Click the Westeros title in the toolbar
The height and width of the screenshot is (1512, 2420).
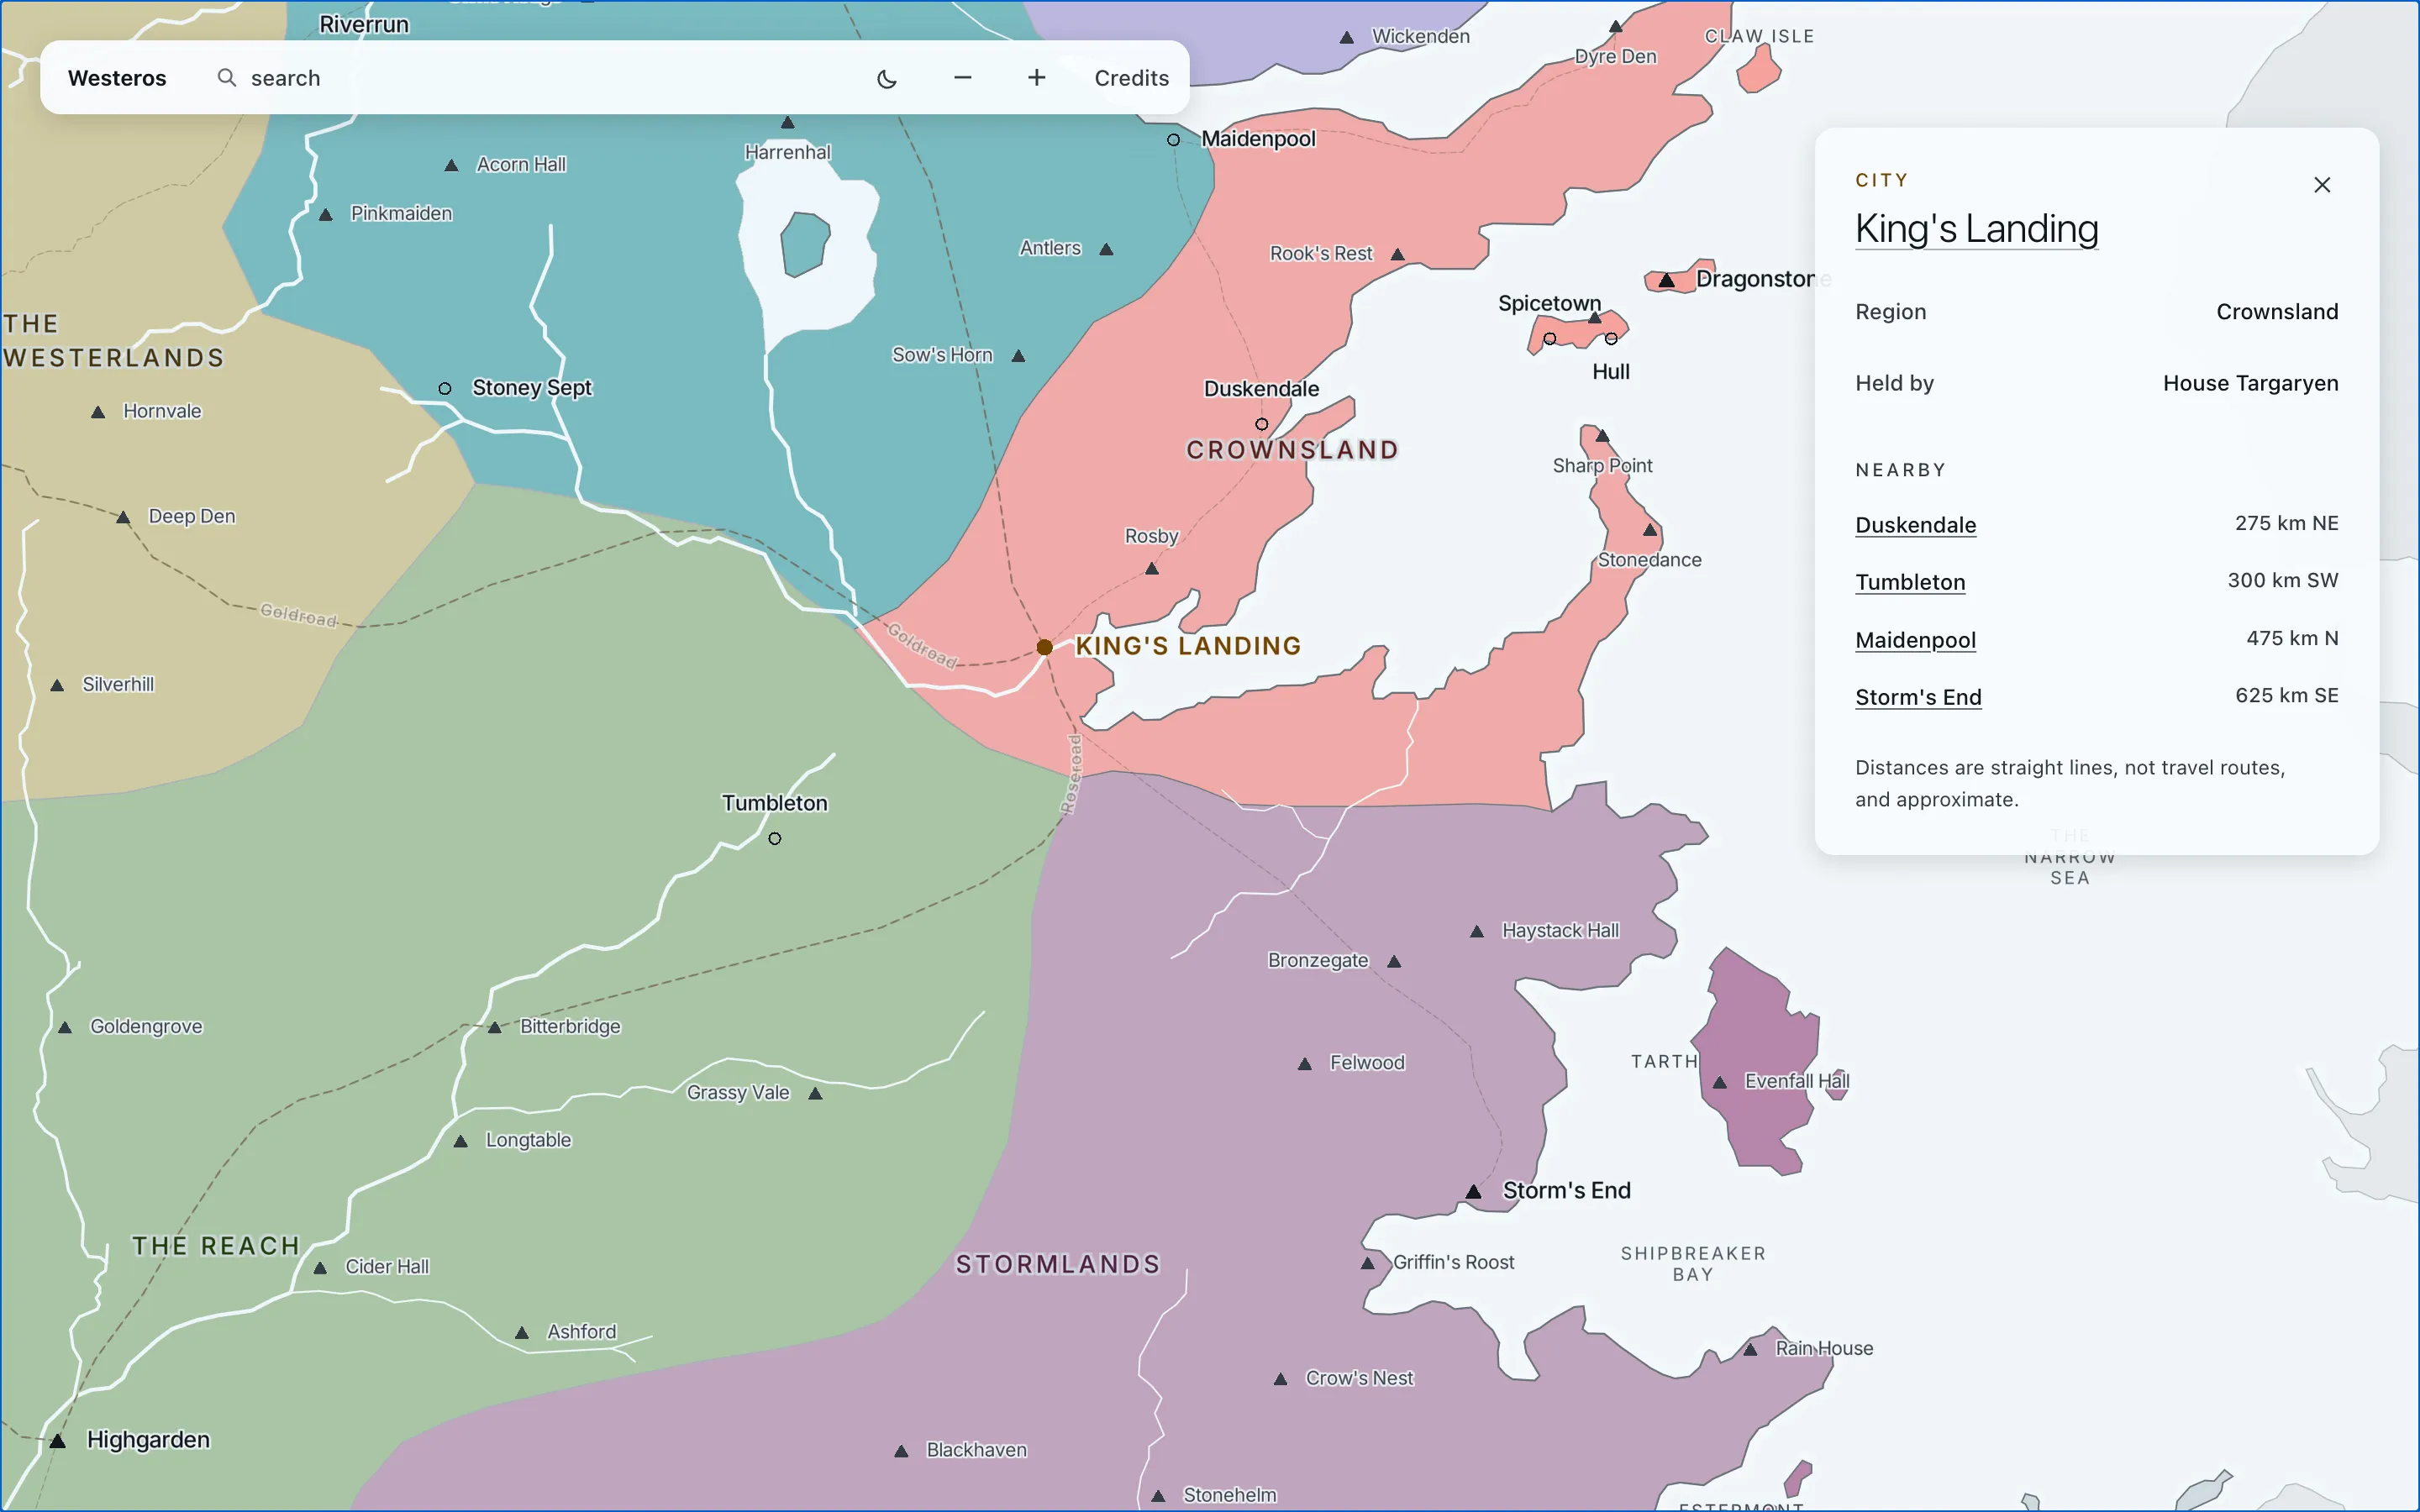(117, 78)
